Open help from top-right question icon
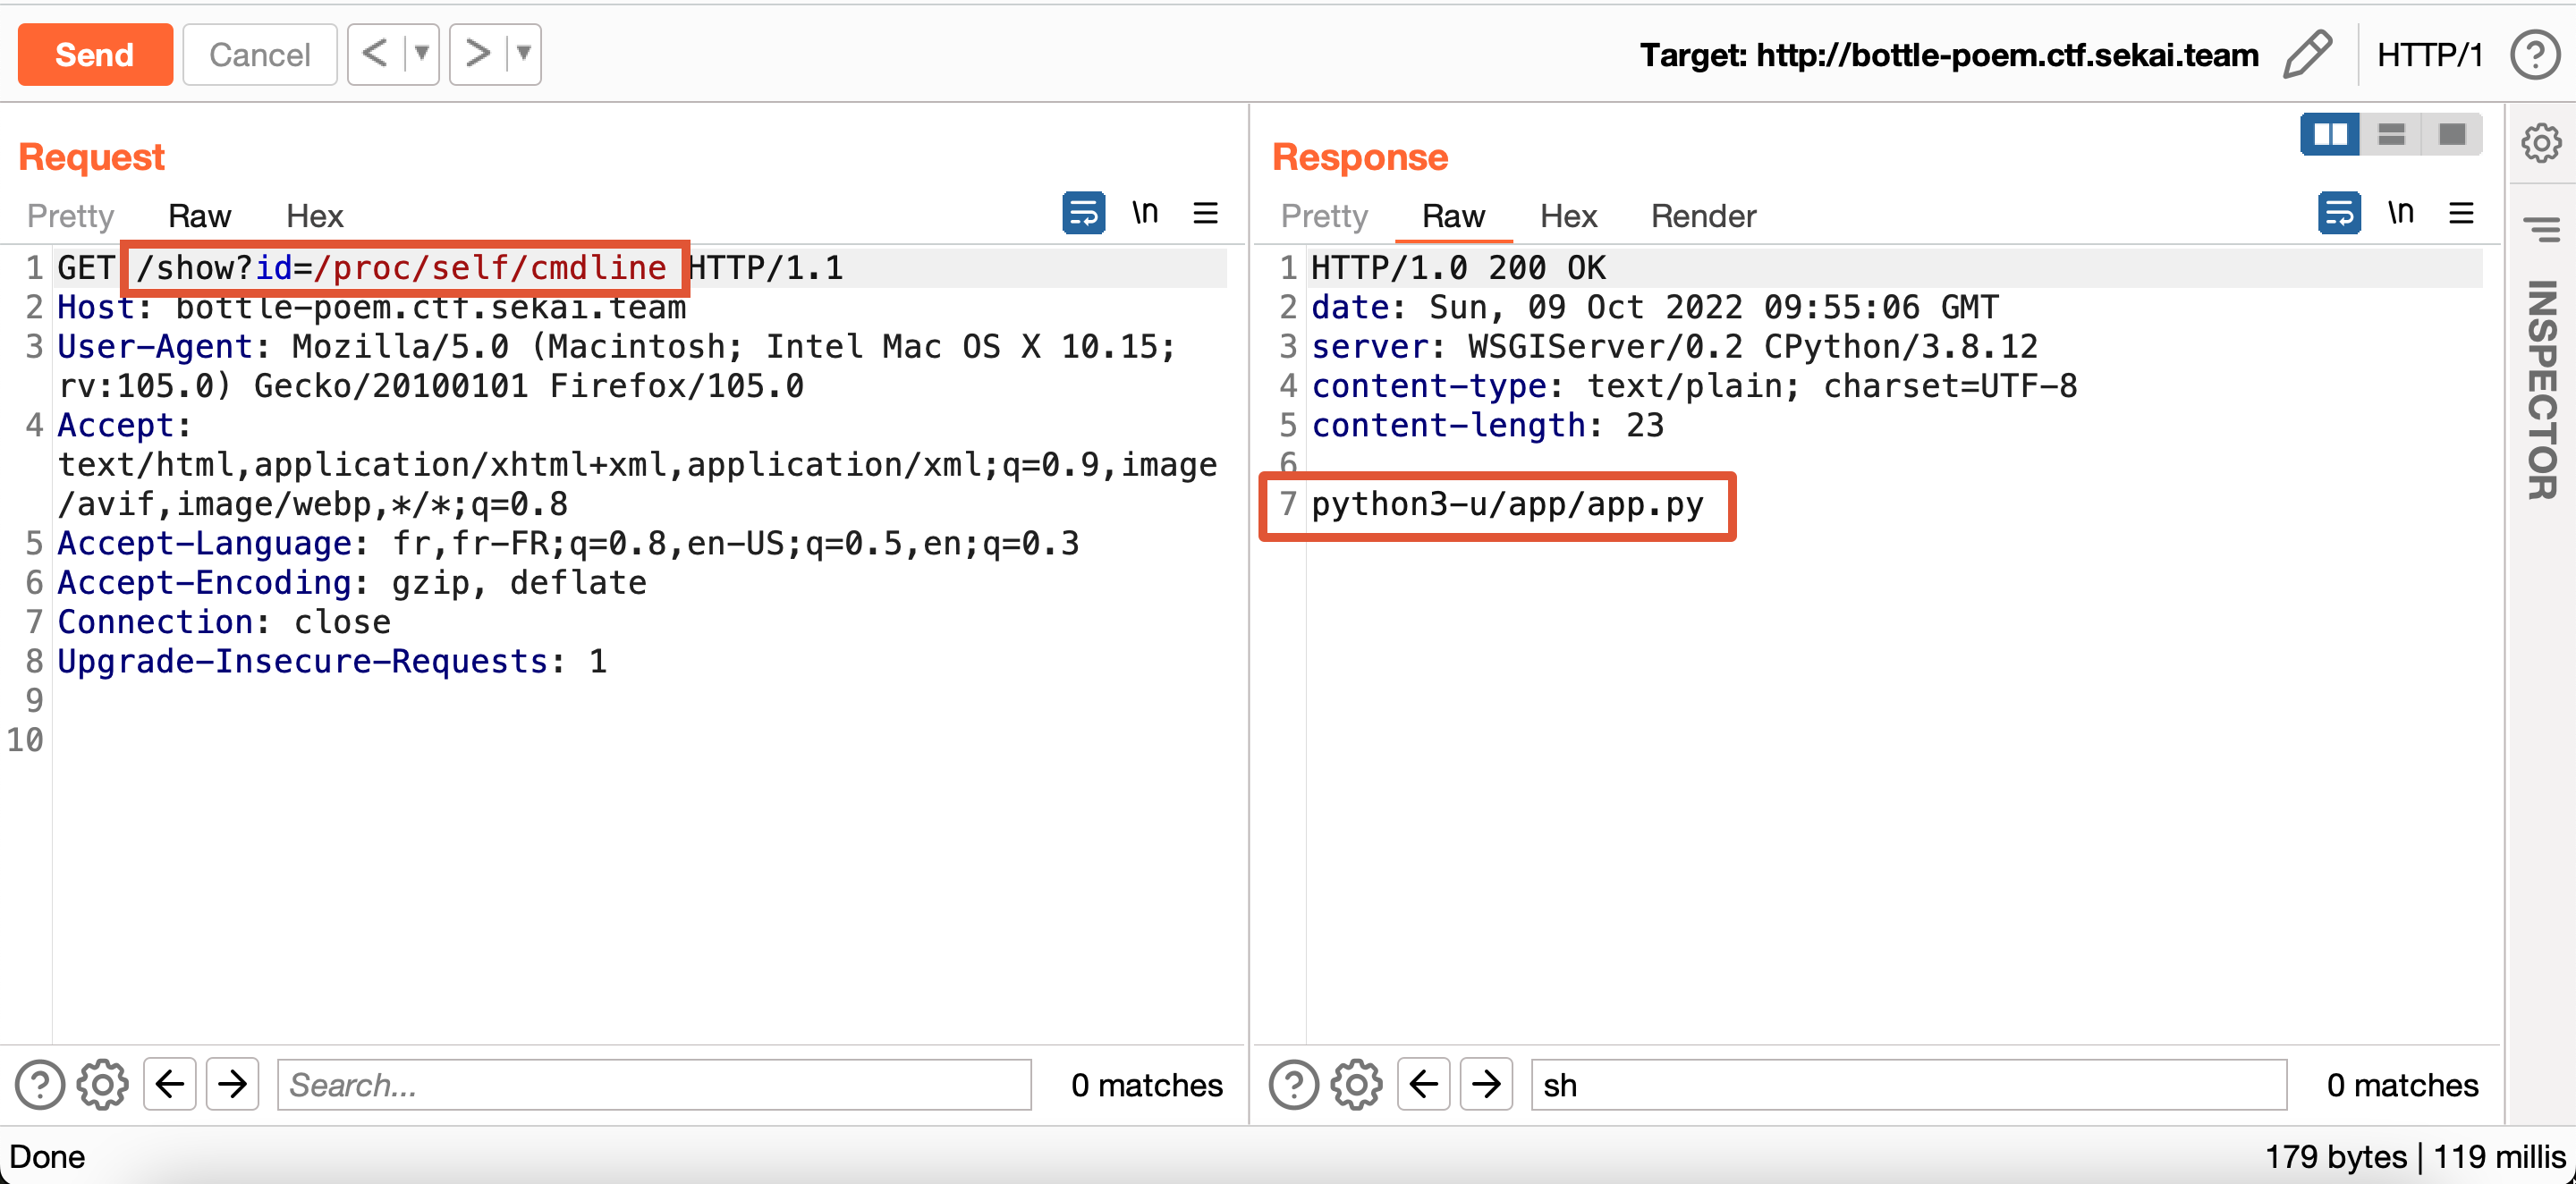 tap(2535, 55)
